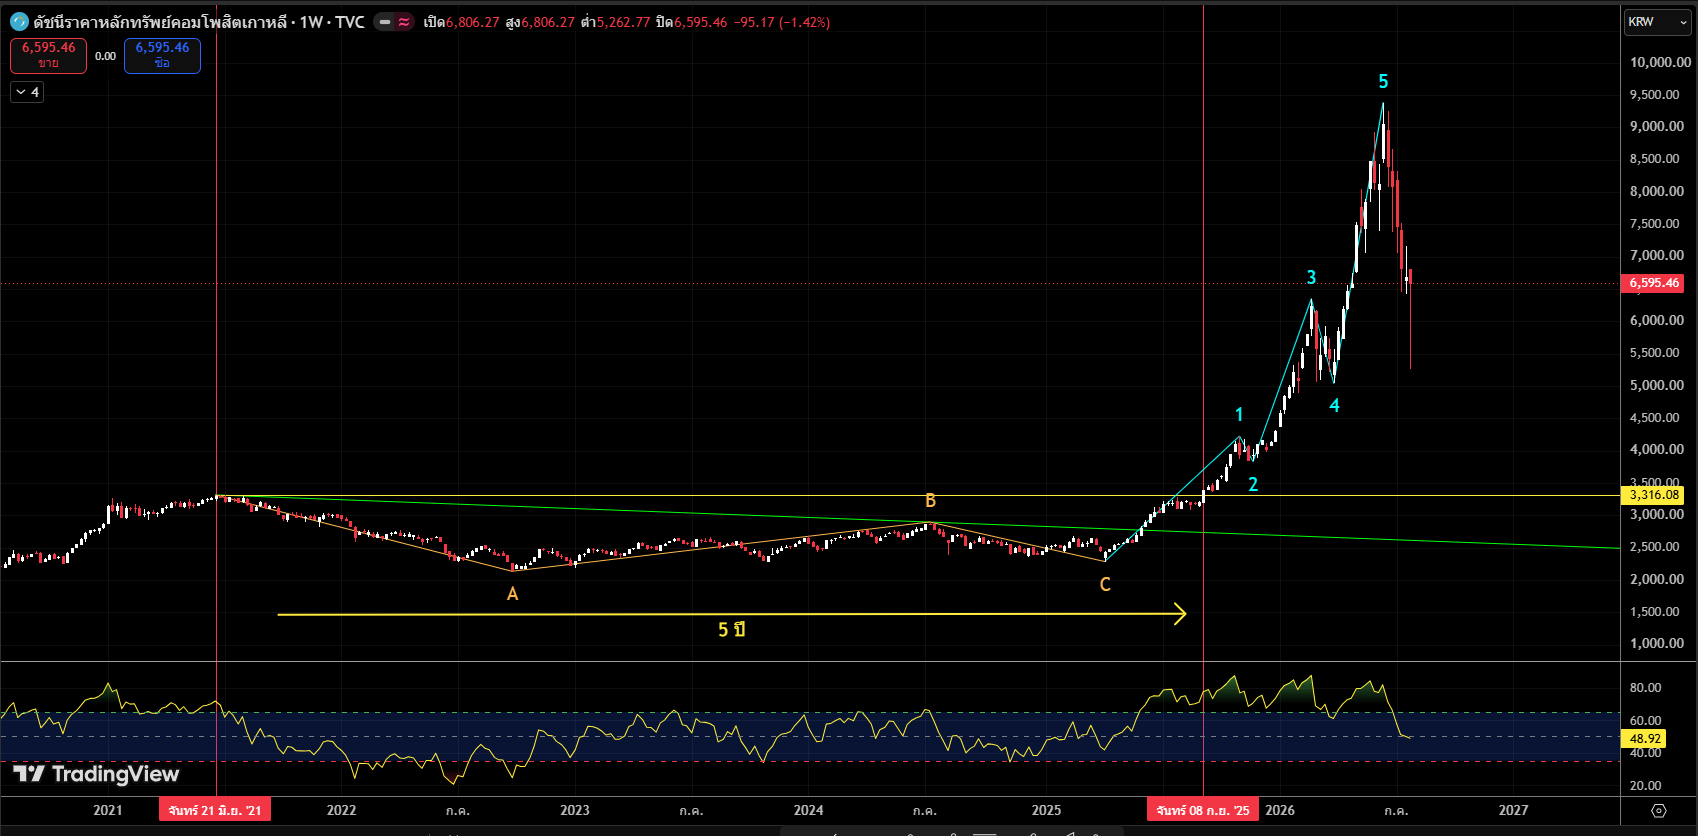Click the KOSPI symbol logo icon
1698x836 pixels.
(19, 21)
